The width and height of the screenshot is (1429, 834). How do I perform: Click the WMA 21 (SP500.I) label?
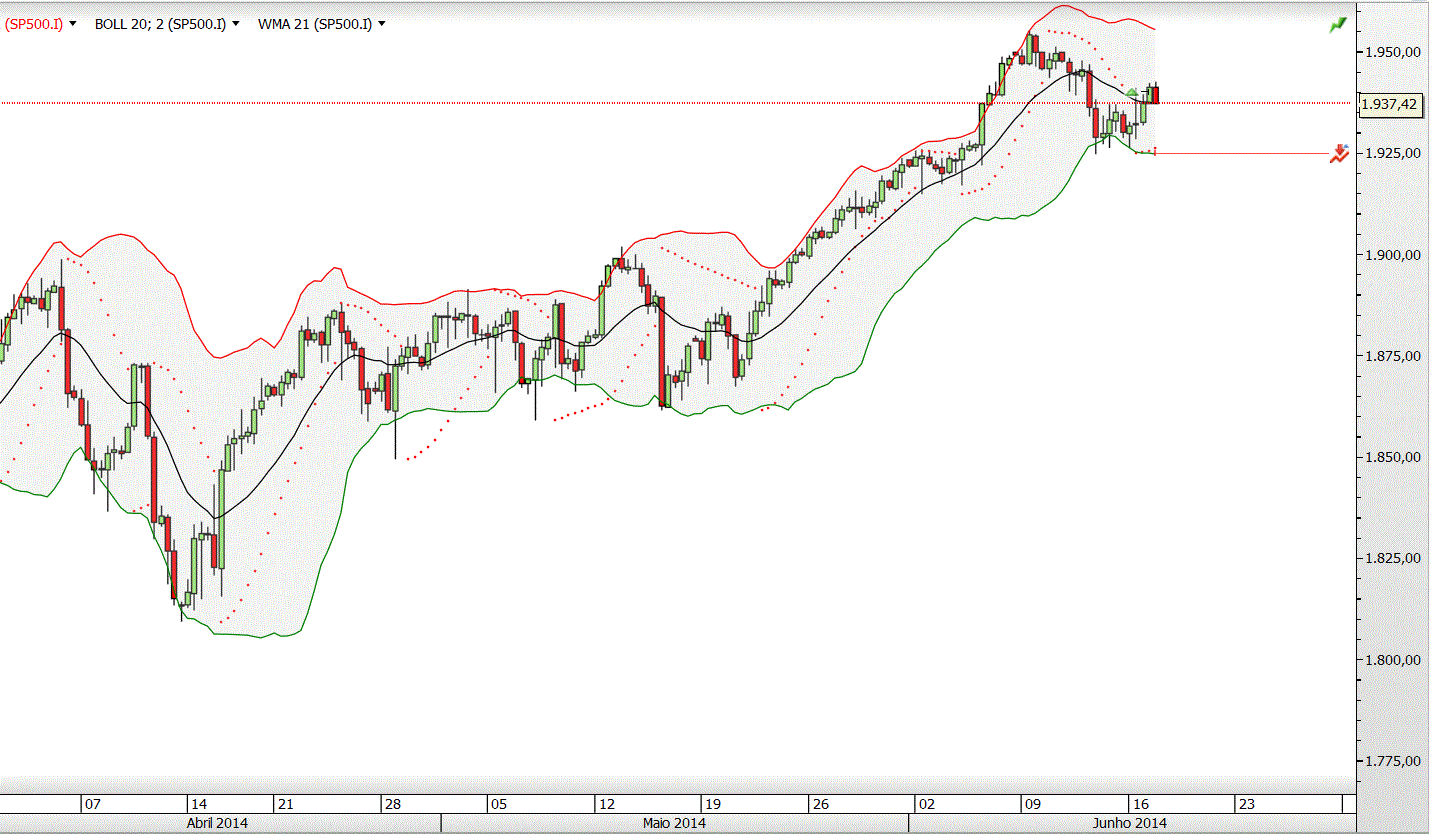(315, 24)
